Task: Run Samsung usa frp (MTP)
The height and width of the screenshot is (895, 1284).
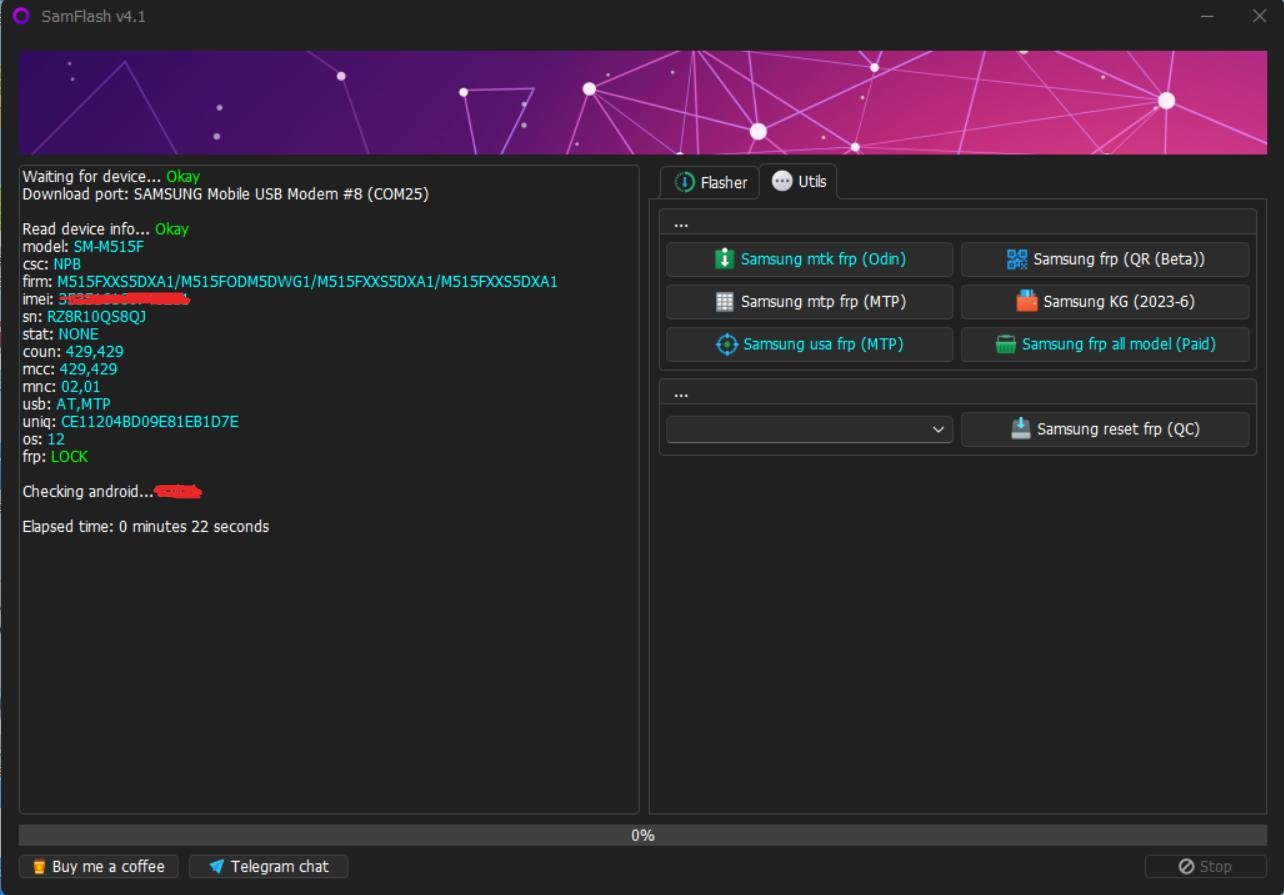Action: tap(809, 344)
